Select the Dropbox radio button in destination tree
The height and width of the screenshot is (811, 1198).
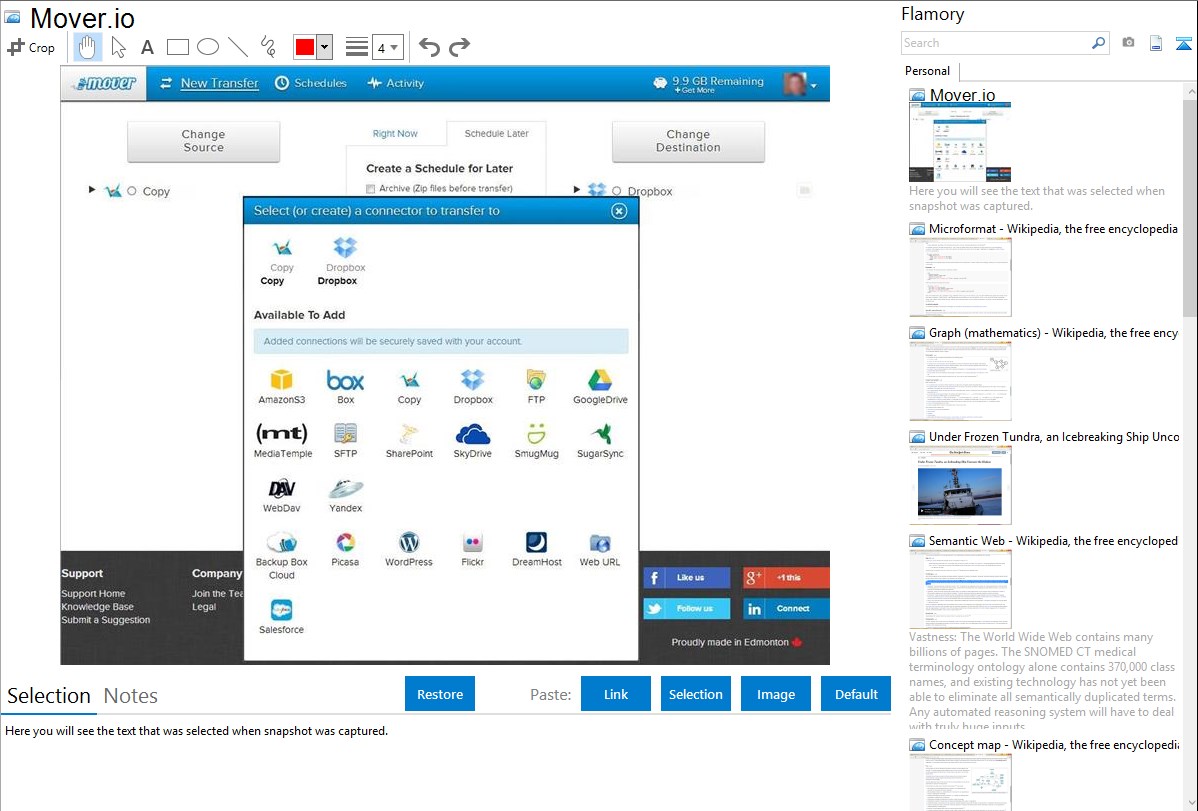click(617, 191)
